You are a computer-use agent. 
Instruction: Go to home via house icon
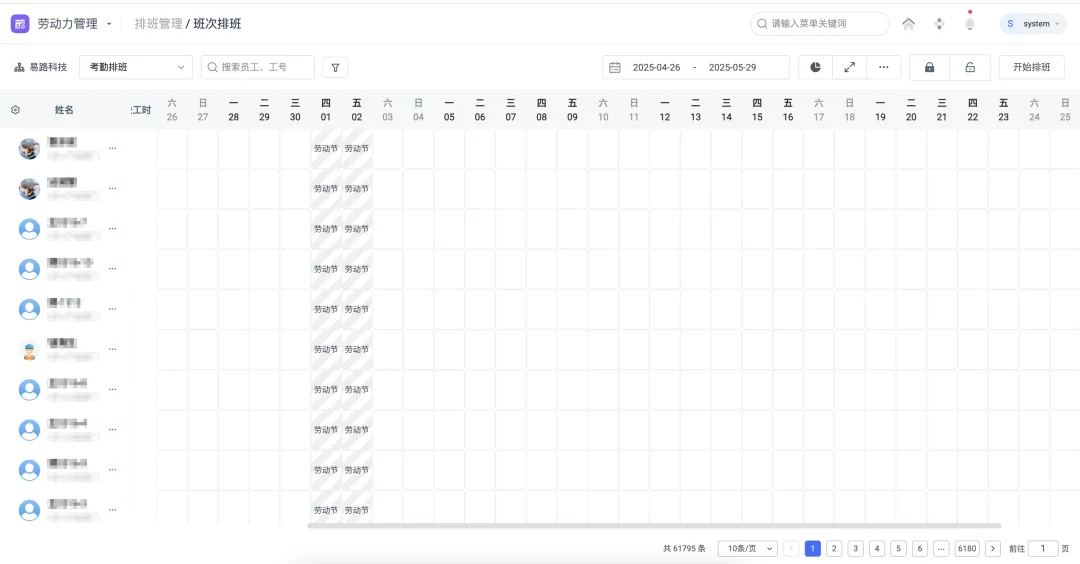(x=908, y=24)
